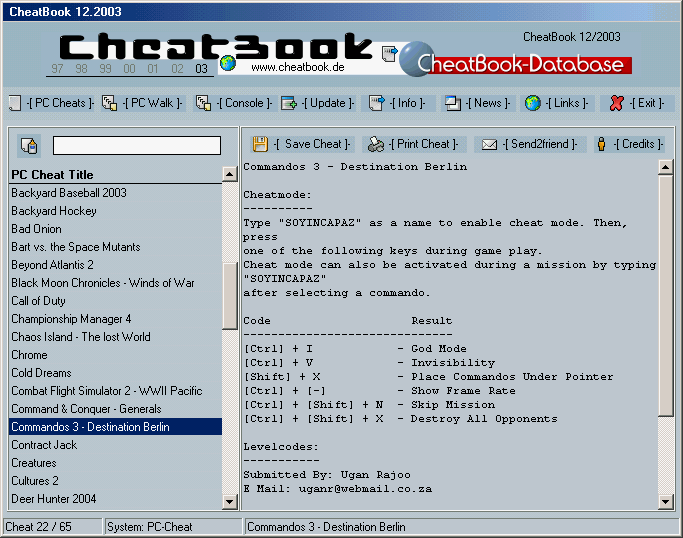Click the Save Cheat floppy button
The width and height of the screenshot is (683, 538).
pos(260,144)
